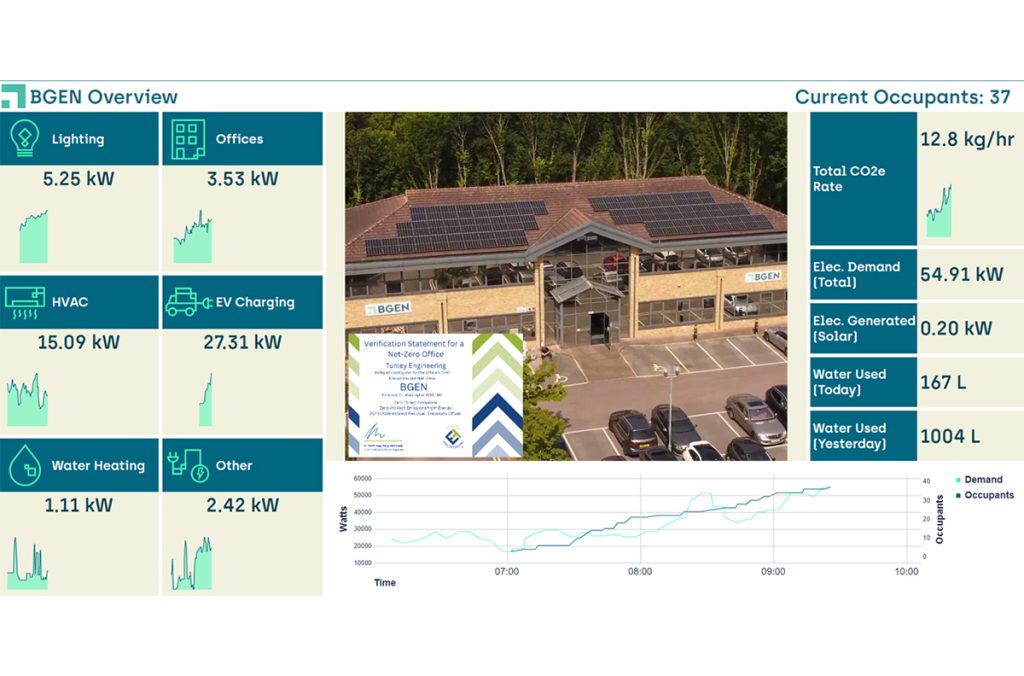Click the 1.11 kW water heating value
1024x676 pixels.
(78, 505)
